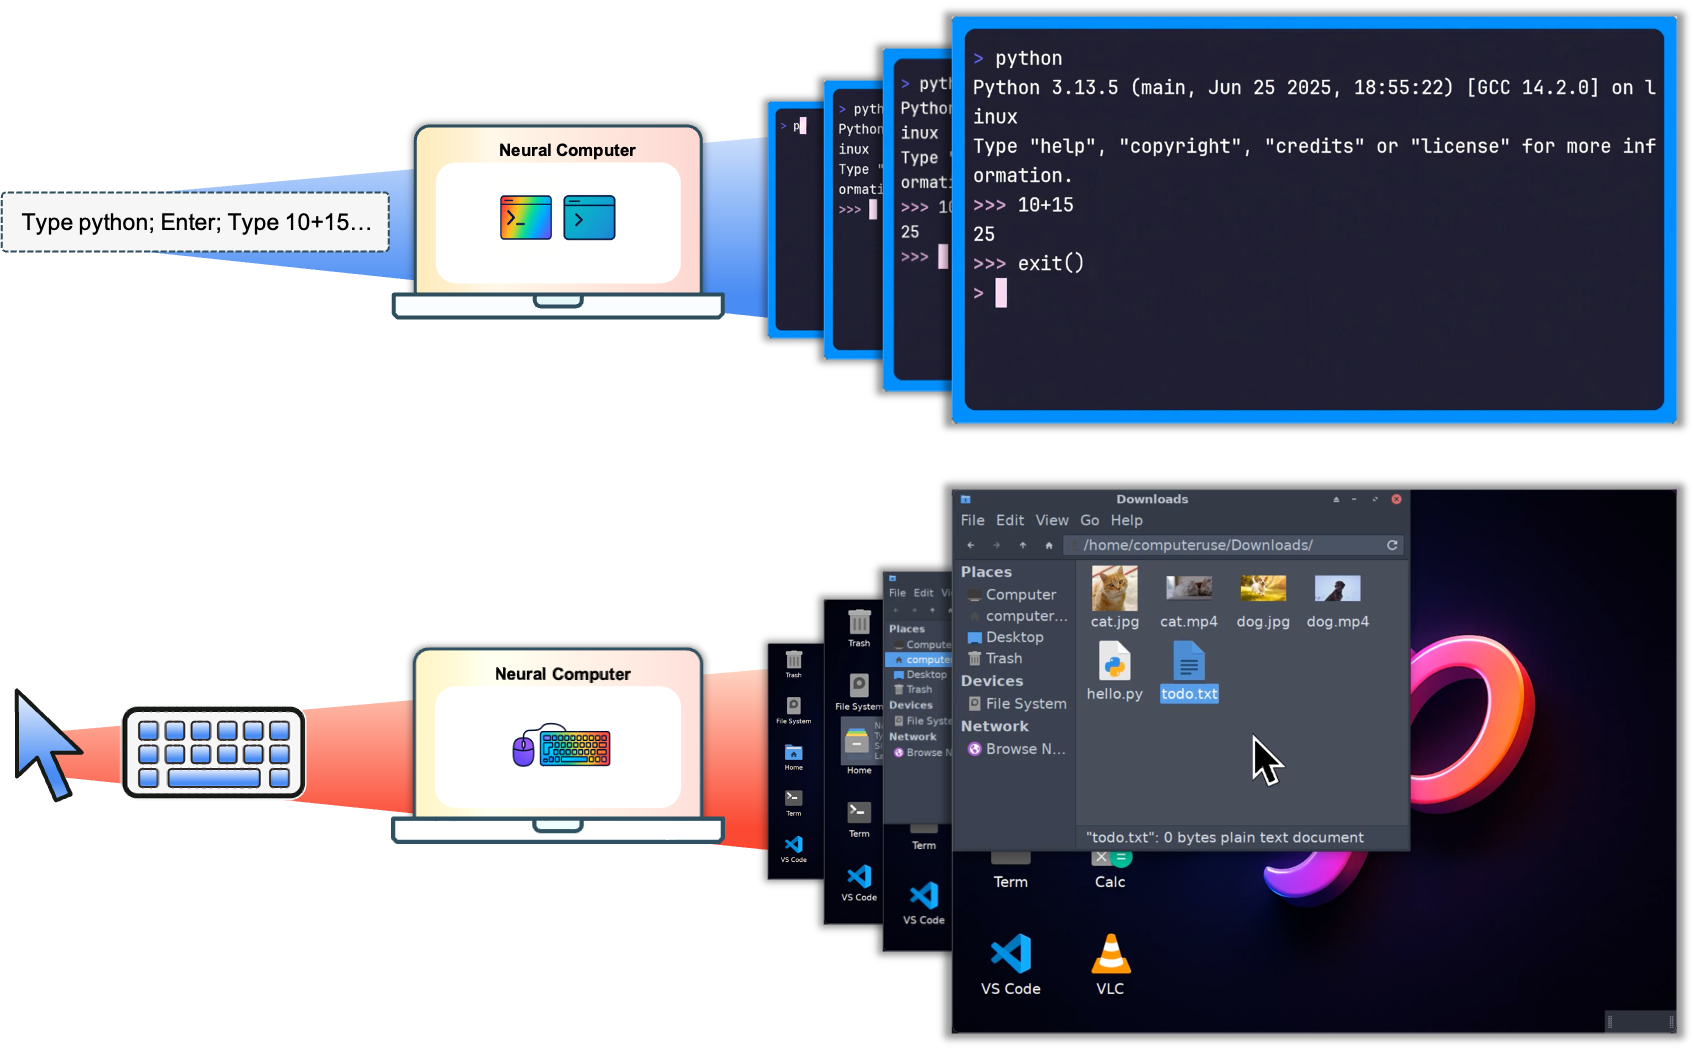
Task: Open the File menu
Action: (x=972, y=520)
